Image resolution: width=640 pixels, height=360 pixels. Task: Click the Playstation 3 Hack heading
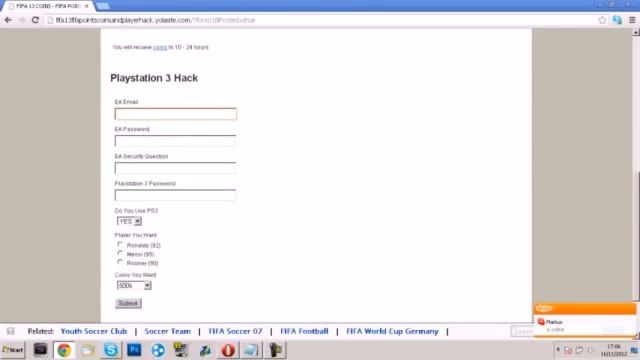[154, 78]
